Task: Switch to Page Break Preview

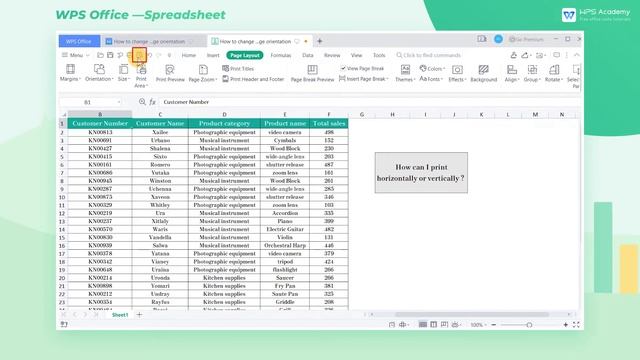Action: [312, 73]
